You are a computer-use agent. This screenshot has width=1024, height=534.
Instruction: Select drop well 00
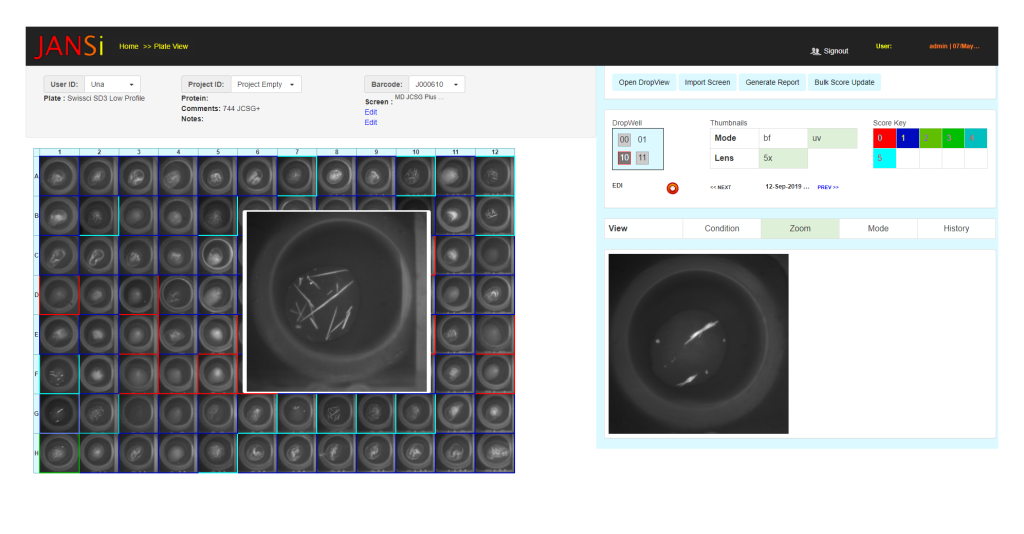[x=624, y=139]
